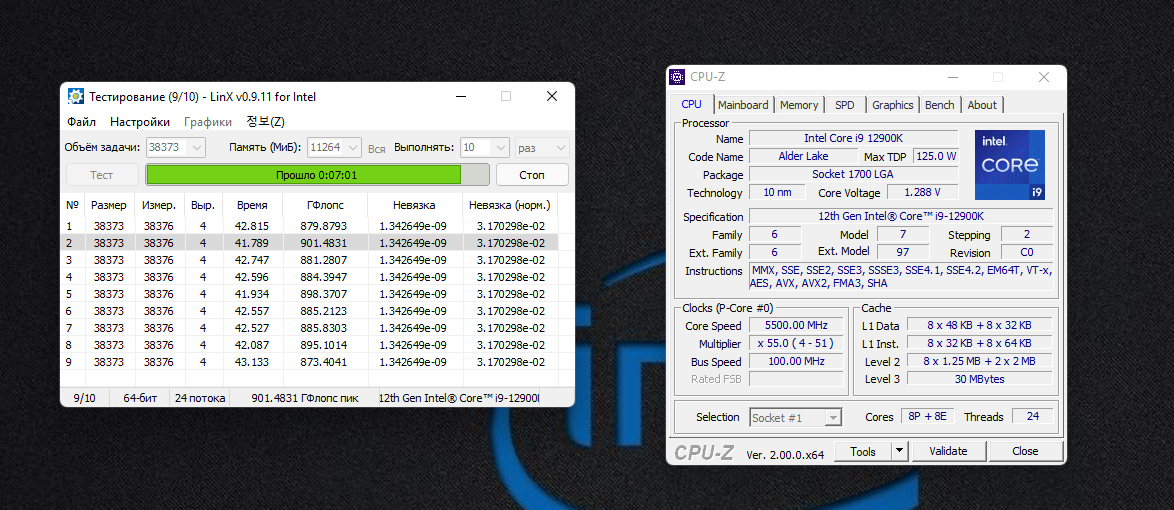This screenshot has height=510, width=1174.
Task: Open the Выполнять count dropdown showing 10
Action: pyautogui.click(x=484, y=148)
